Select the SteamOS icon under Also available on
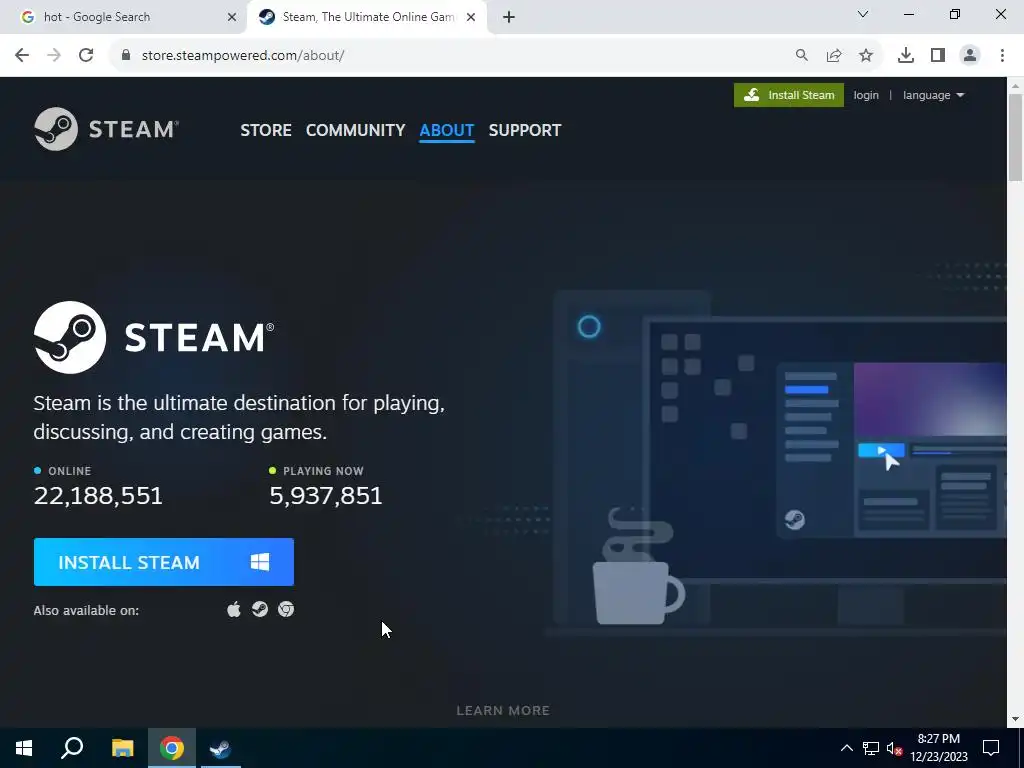 260,609
